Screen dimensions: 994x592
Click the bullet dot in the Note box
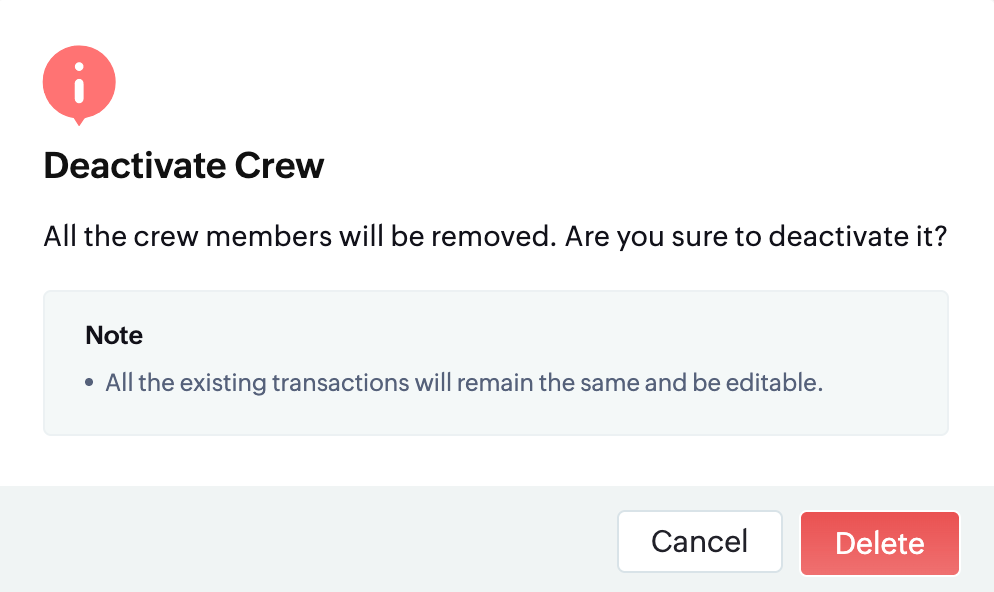[90, 384]
